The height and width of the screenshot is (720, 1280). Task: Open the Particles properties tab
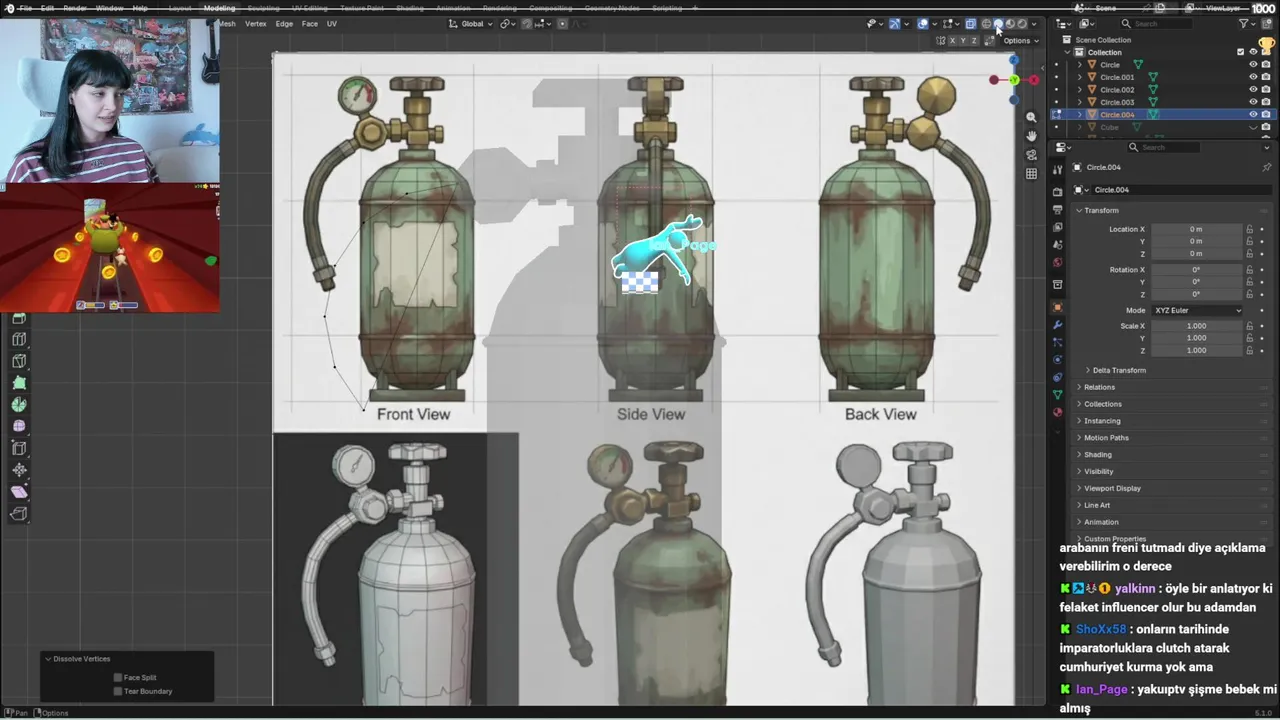coord(1058,342)
